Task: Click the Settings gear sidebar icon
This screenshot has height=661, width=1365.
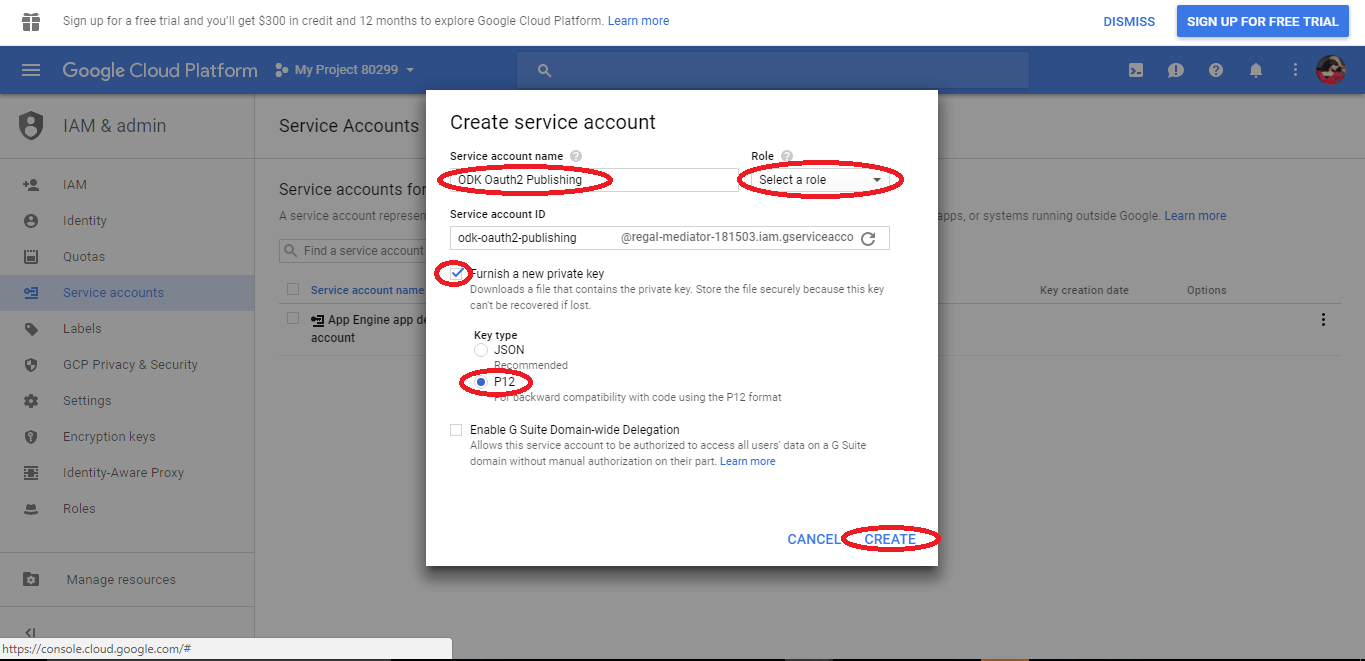Action: click(x=31, y=400)
